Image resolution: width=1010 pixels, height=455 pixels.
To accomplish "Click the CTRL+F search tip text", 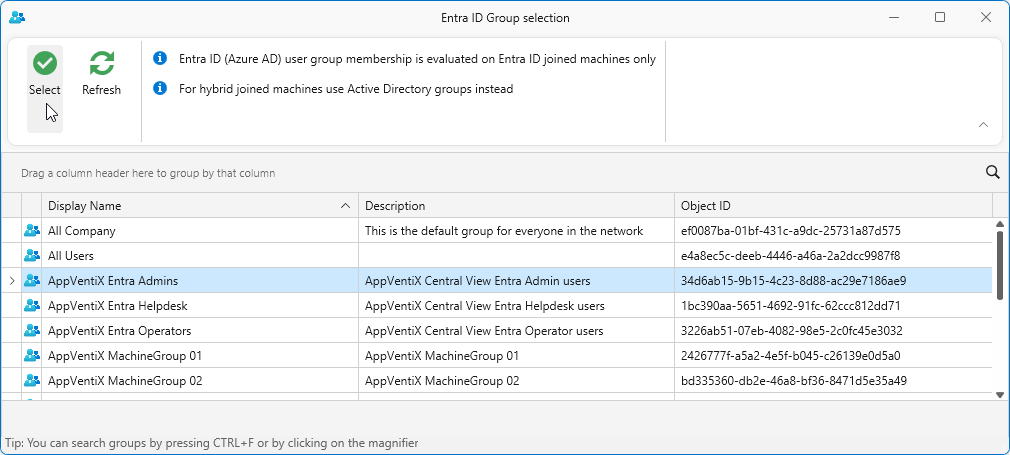I will (212, 443).
